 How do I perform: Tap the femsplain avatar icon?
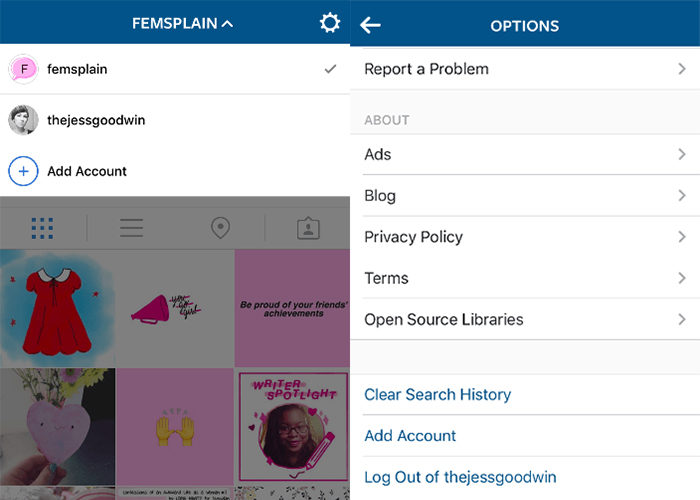coord(23,69)
